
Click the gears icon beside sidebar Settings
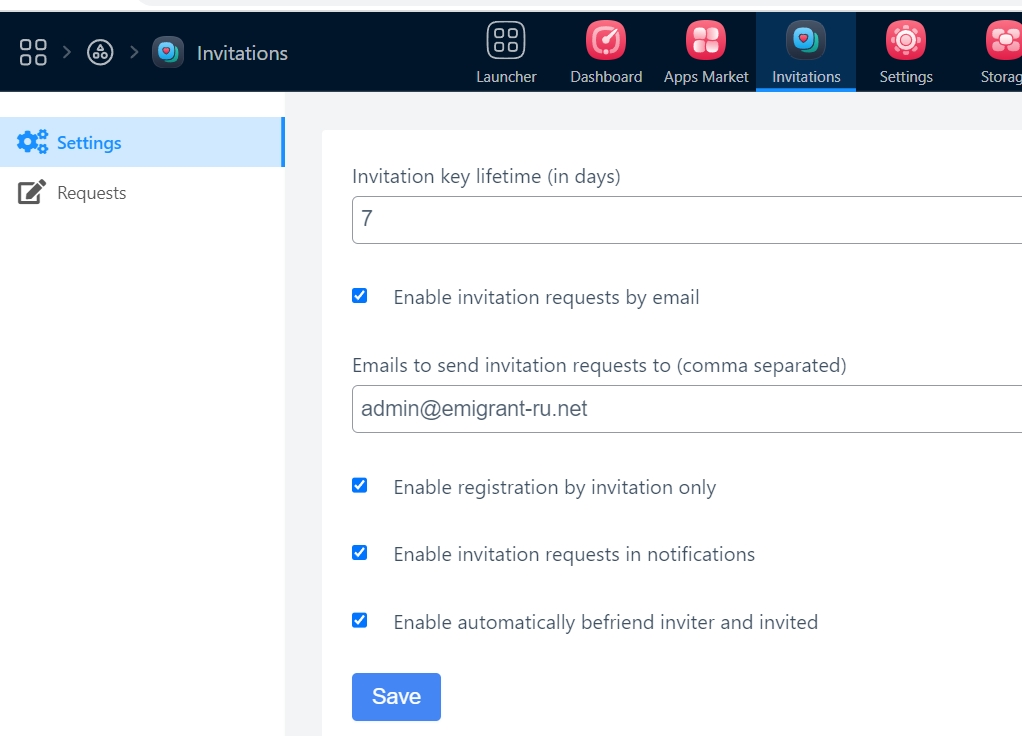tap(32, 142)
